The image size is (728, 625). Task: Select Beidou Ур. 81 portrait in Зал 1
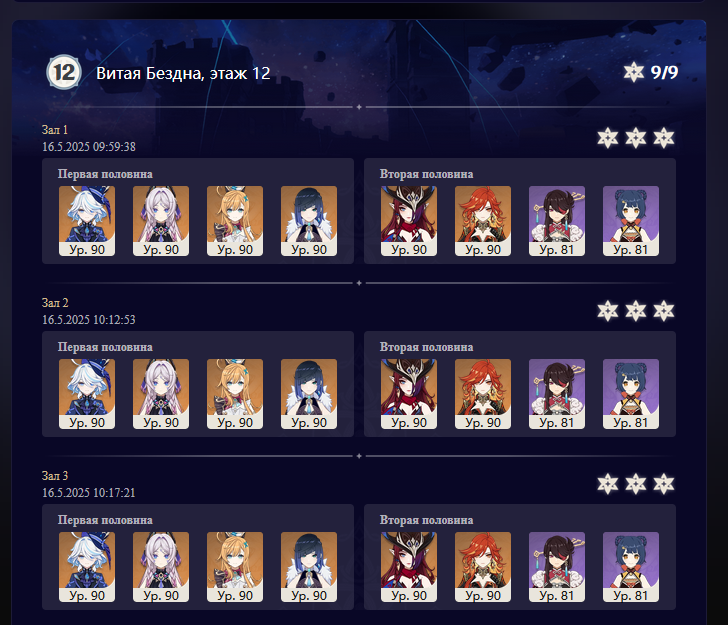(557, 221)
